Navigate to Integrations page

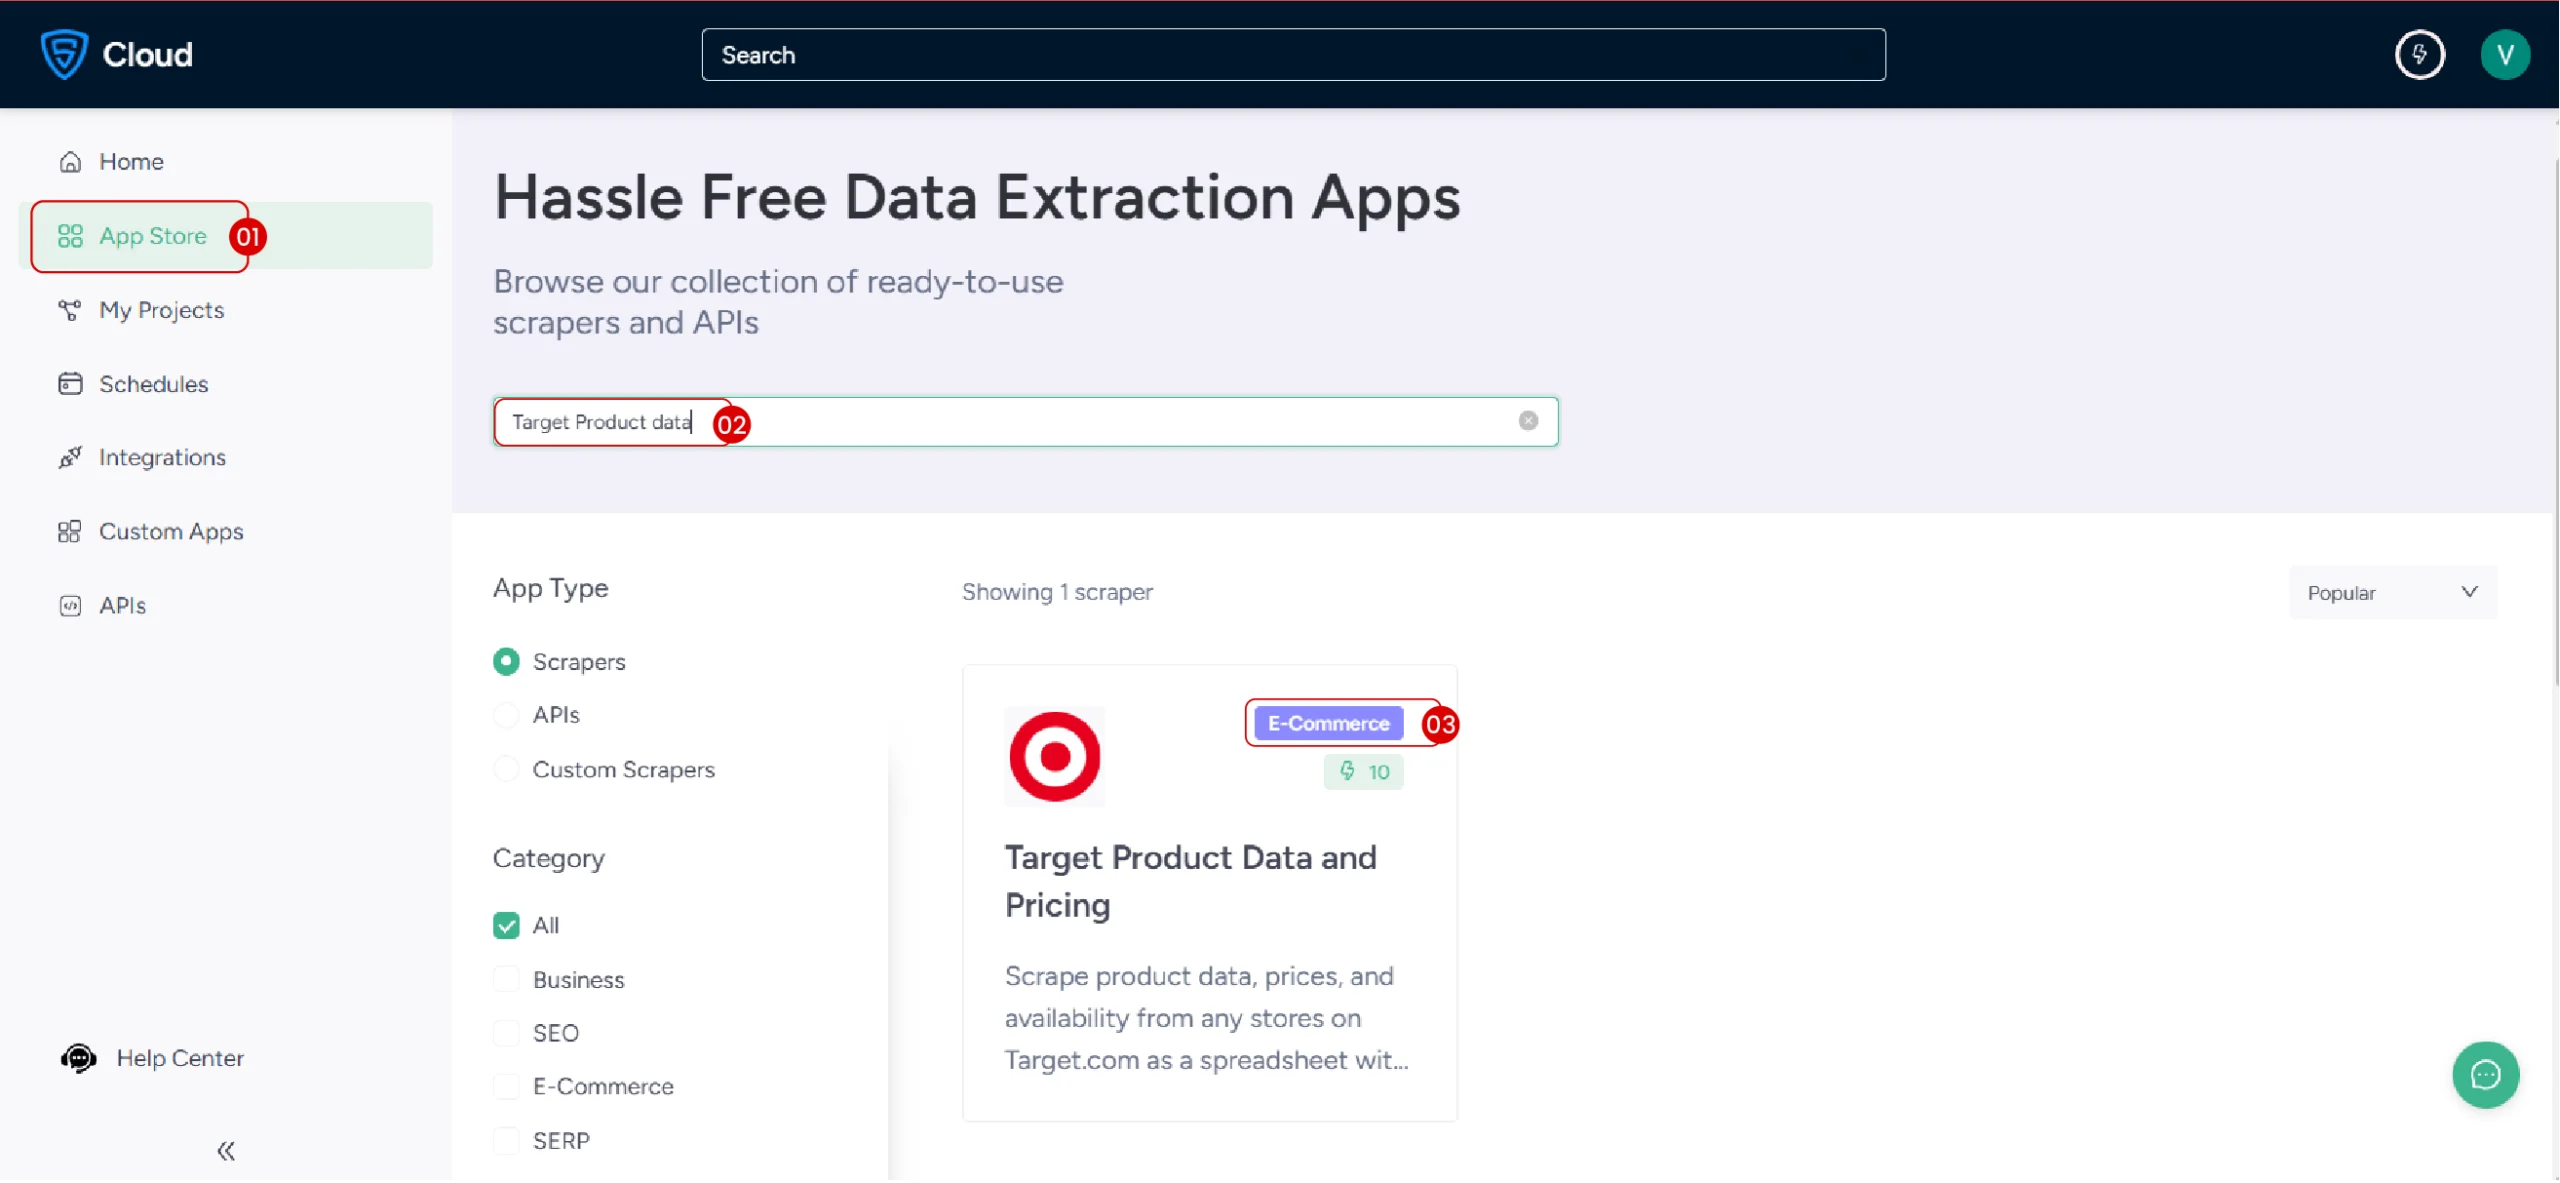tap(162, 457)
